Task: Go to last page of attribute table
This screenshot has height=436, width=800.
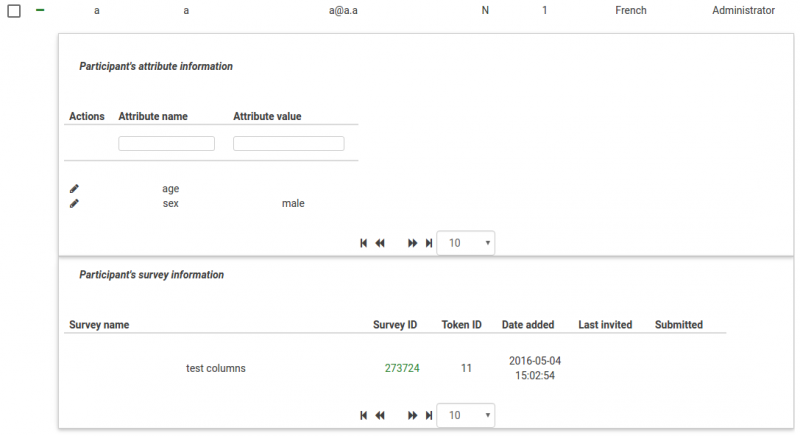Action: pyautogui.click(x=429, y=243)
